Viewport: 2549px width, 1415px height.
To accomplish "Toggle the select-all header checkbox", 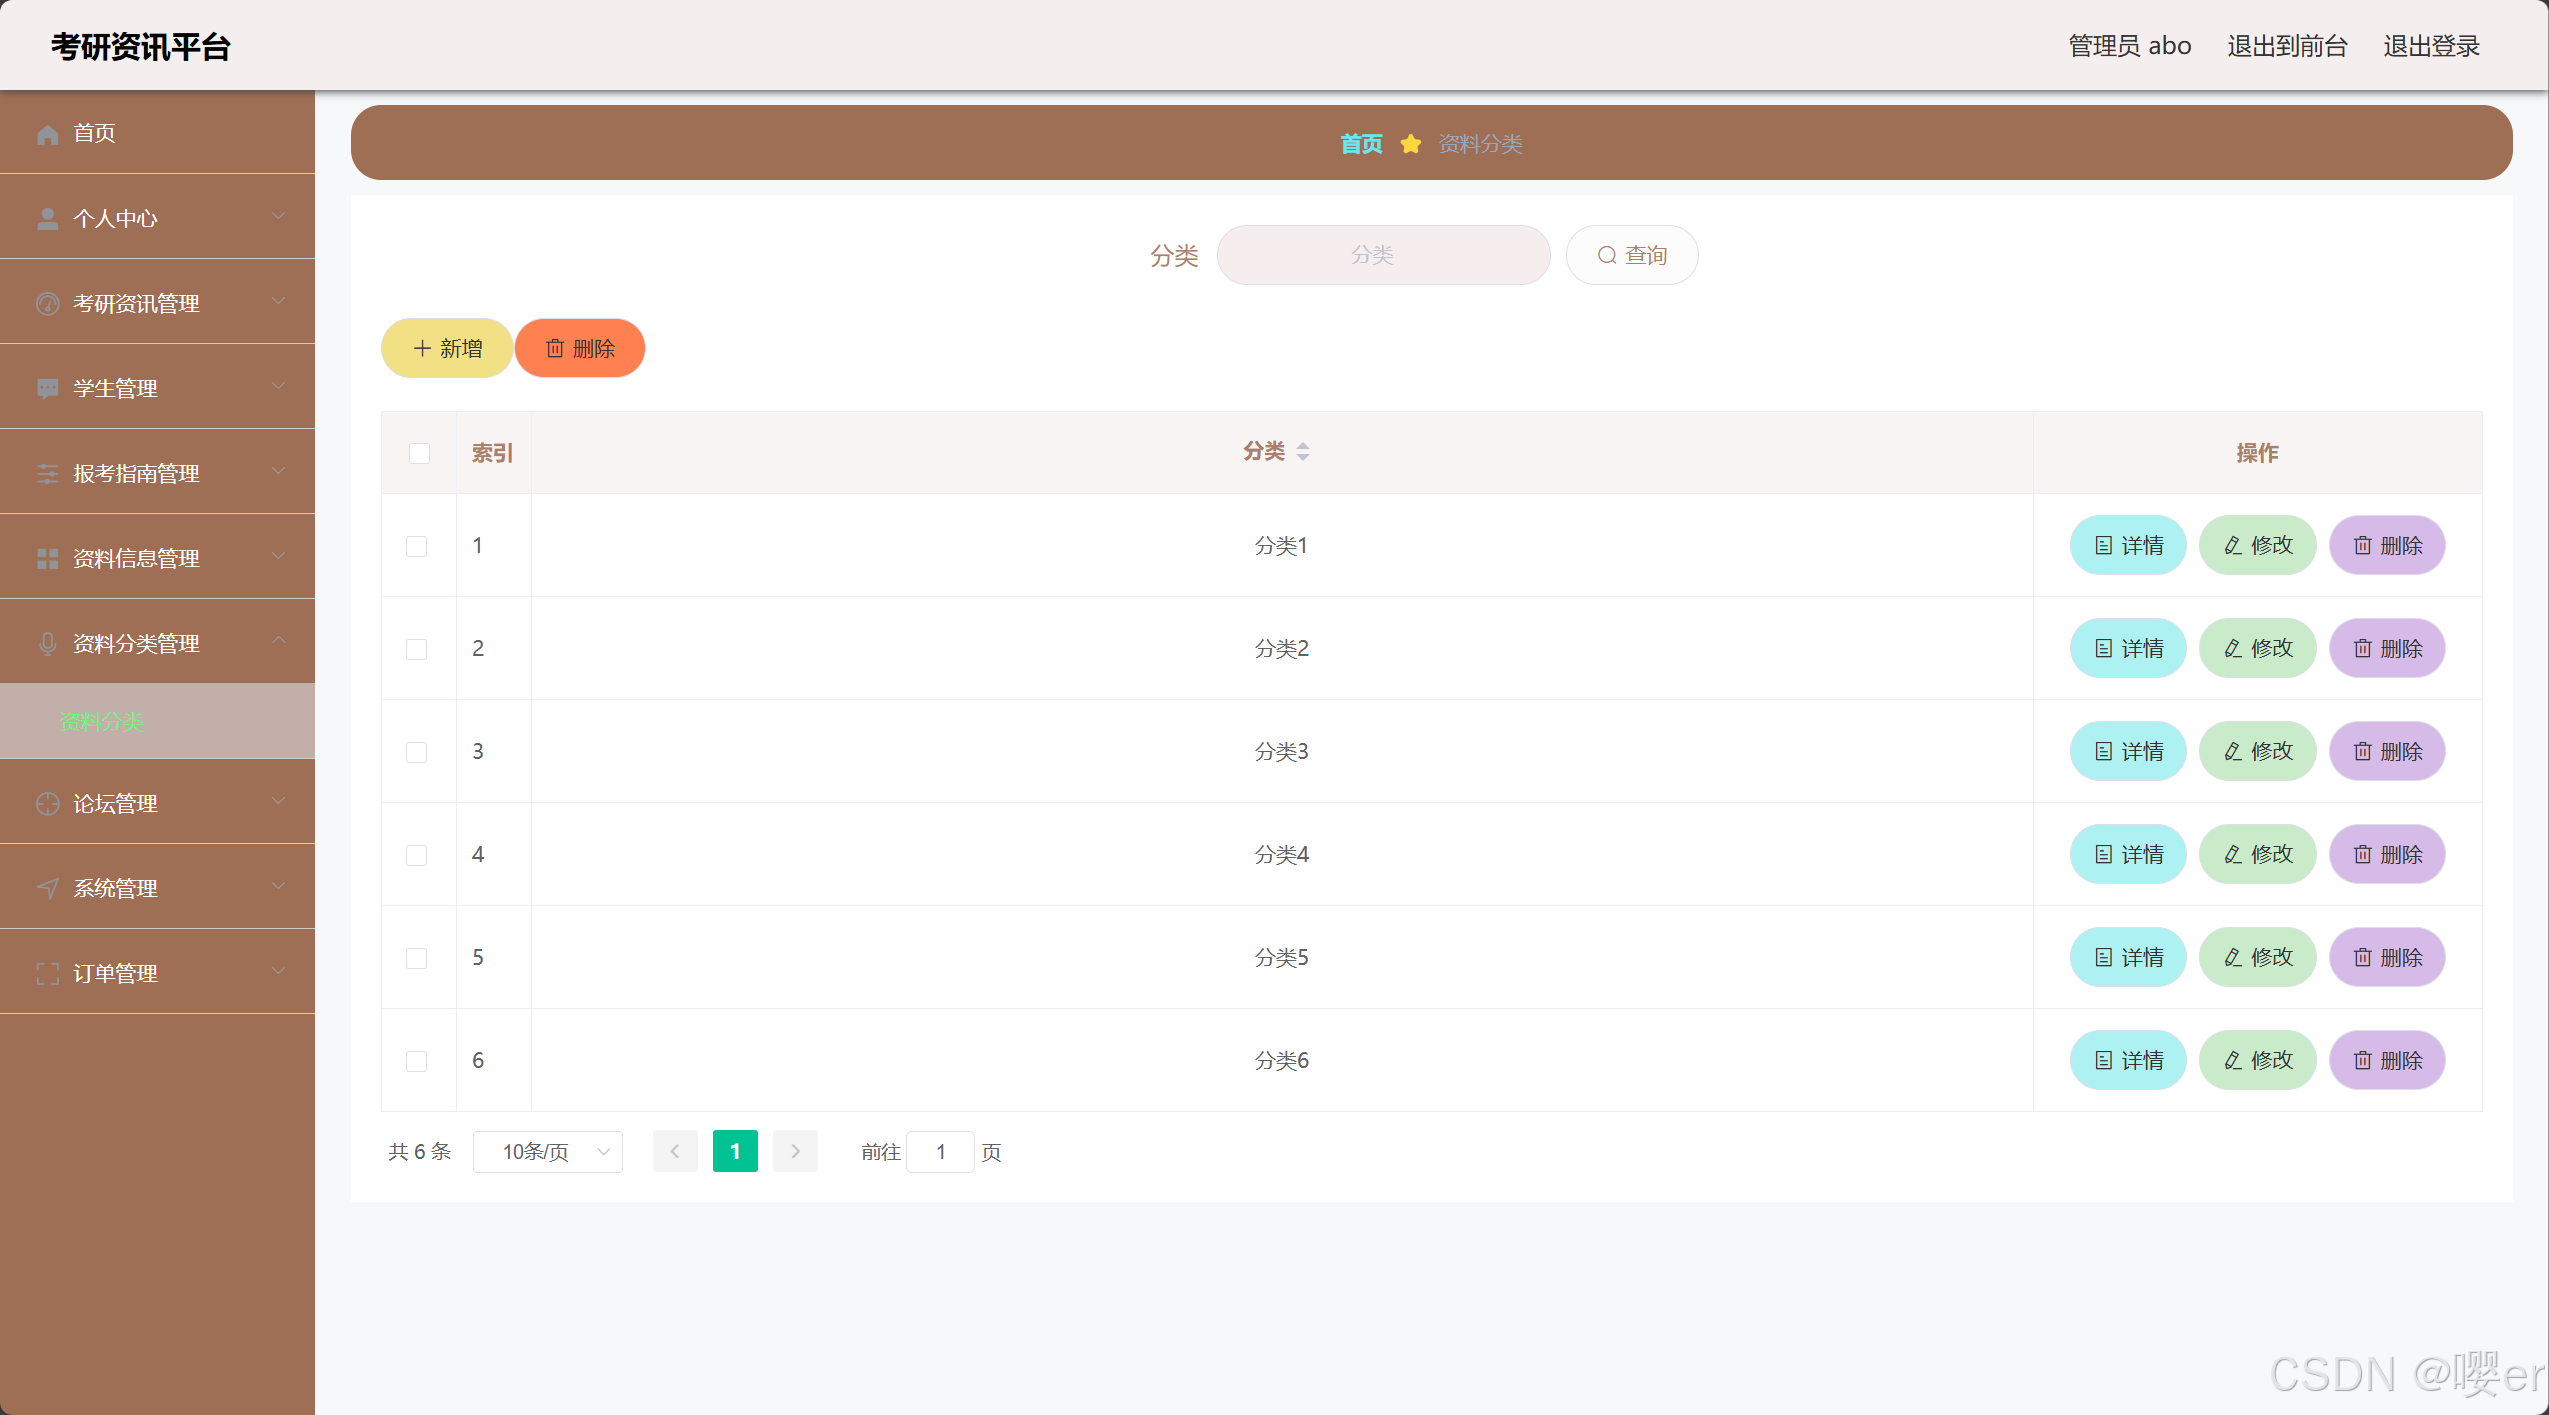I will click(x=419, y=453).
